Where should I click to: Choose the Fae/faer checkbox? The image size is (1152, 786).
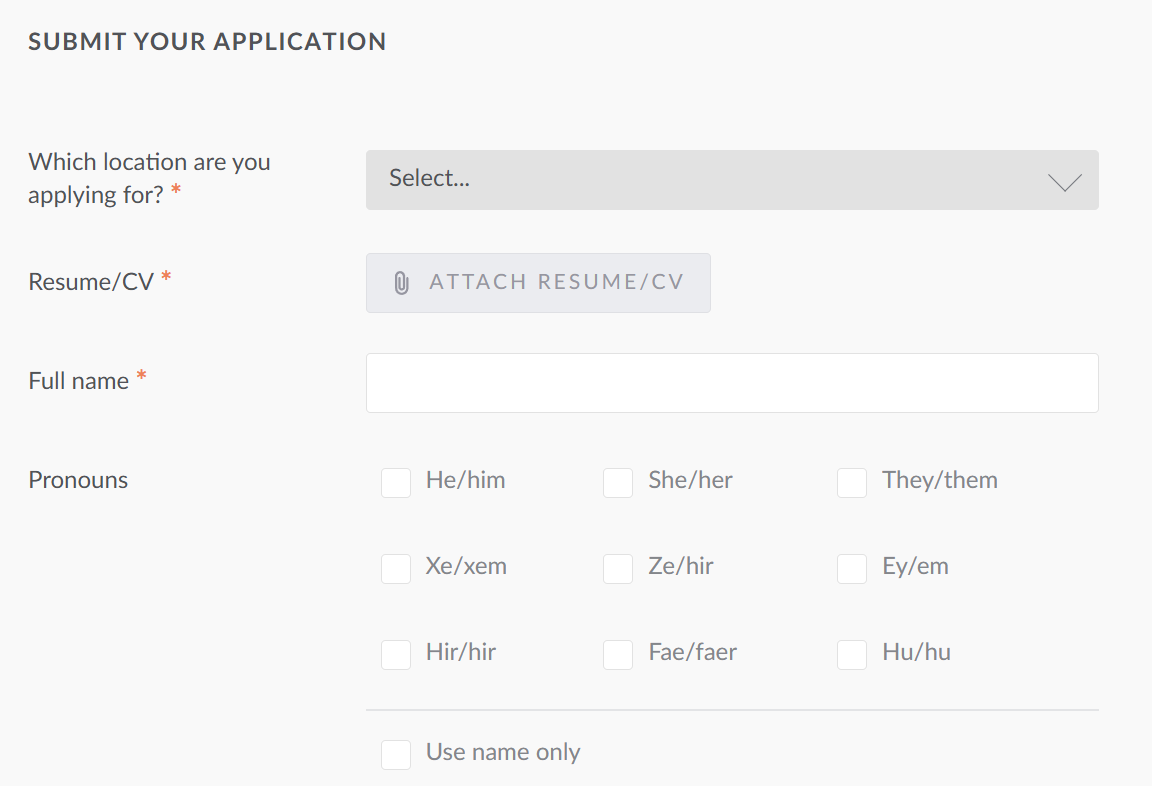(x=618, y=655)
